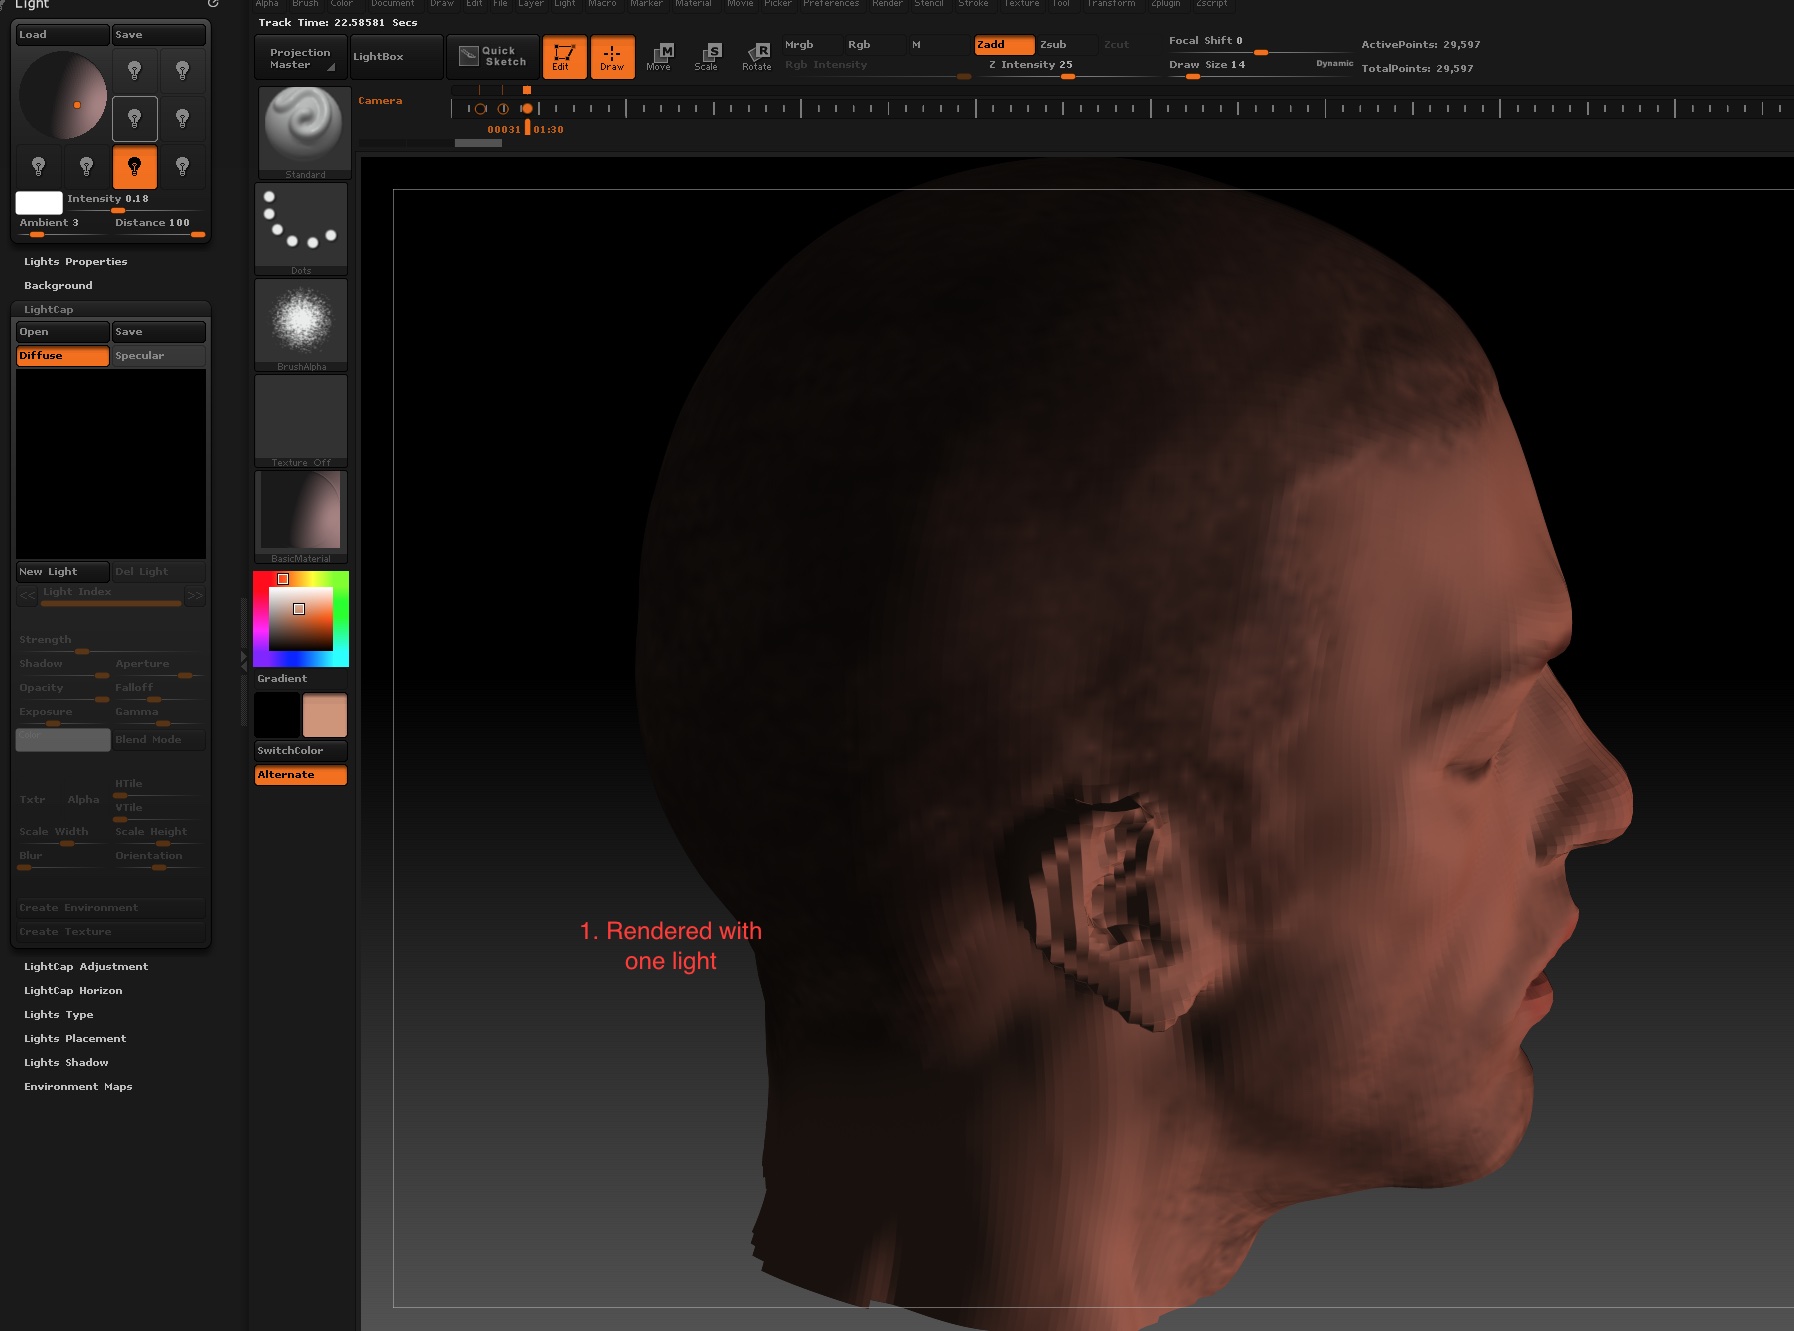
Task: Expand the Lights Shadow section
Action: (x=66, y=1063)
